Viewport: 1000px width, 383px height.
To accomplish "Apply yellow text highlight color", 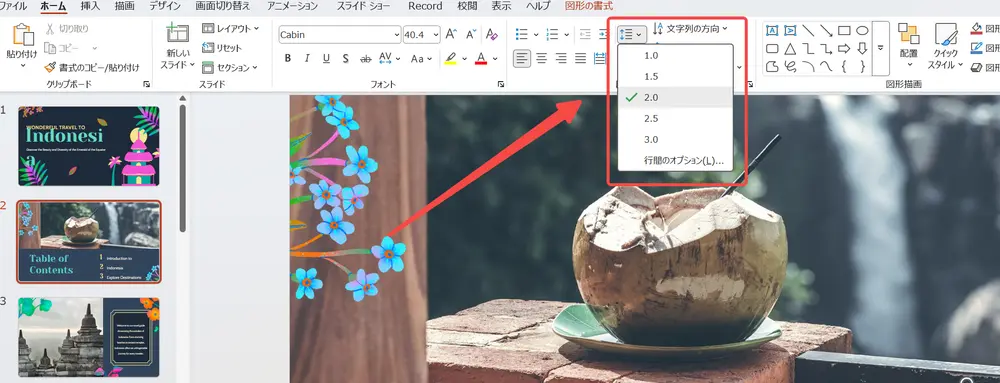I will [450, 59].
